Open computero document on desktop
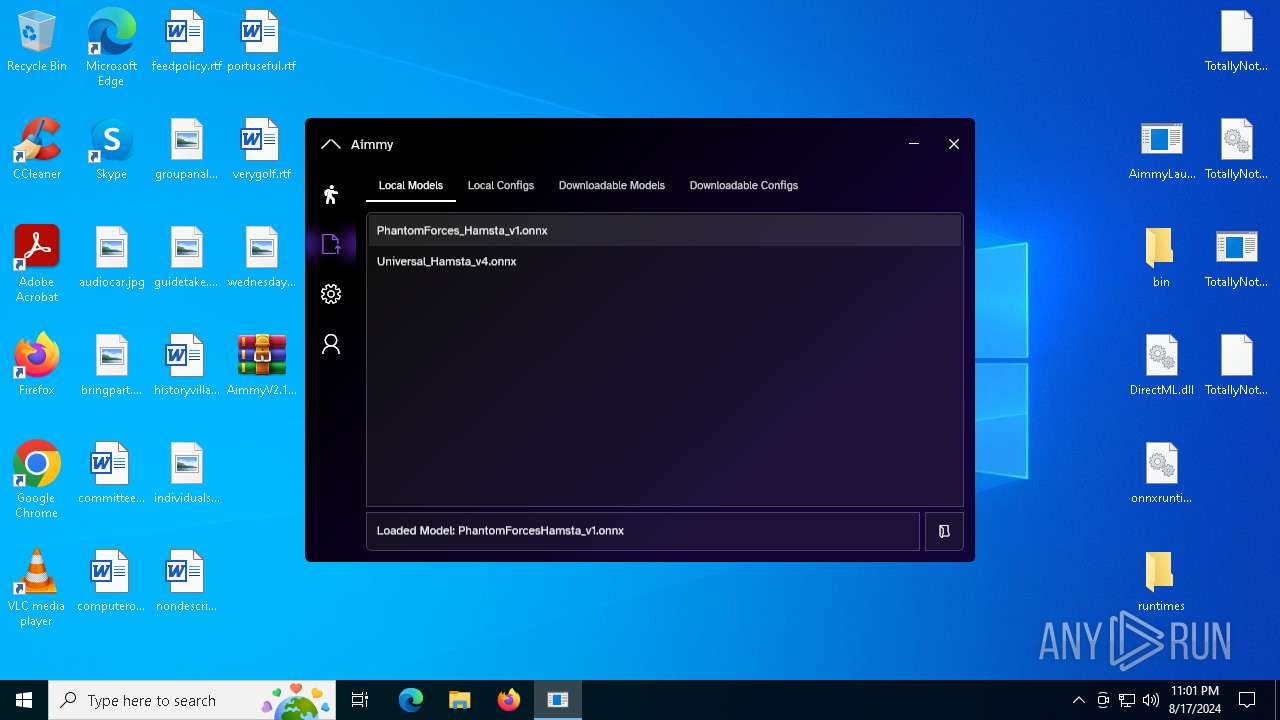Image resolution: width=1280 pixels, height=720 pixels. 112,582
